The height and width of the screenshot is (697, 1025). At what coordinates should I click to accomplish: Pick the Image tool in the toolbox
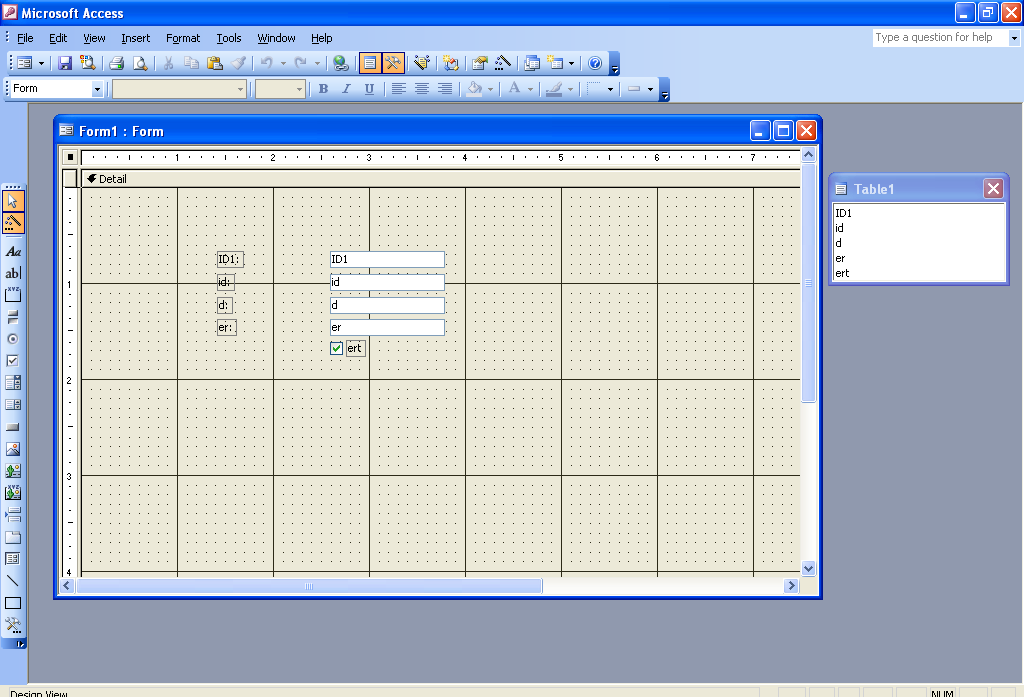[13, 449]
